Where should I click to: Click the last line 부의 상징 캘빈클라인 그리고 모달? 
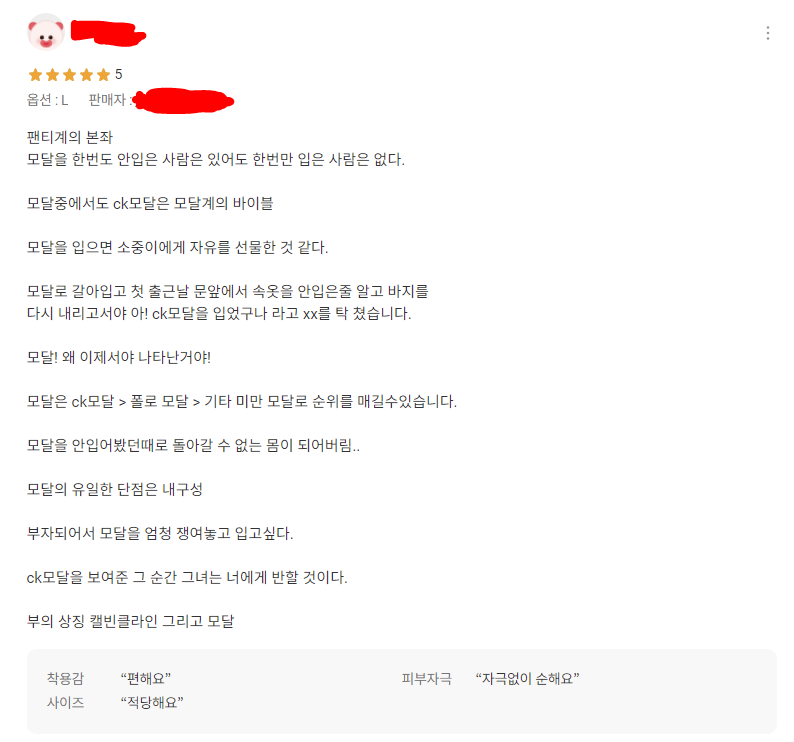point(131,621)
